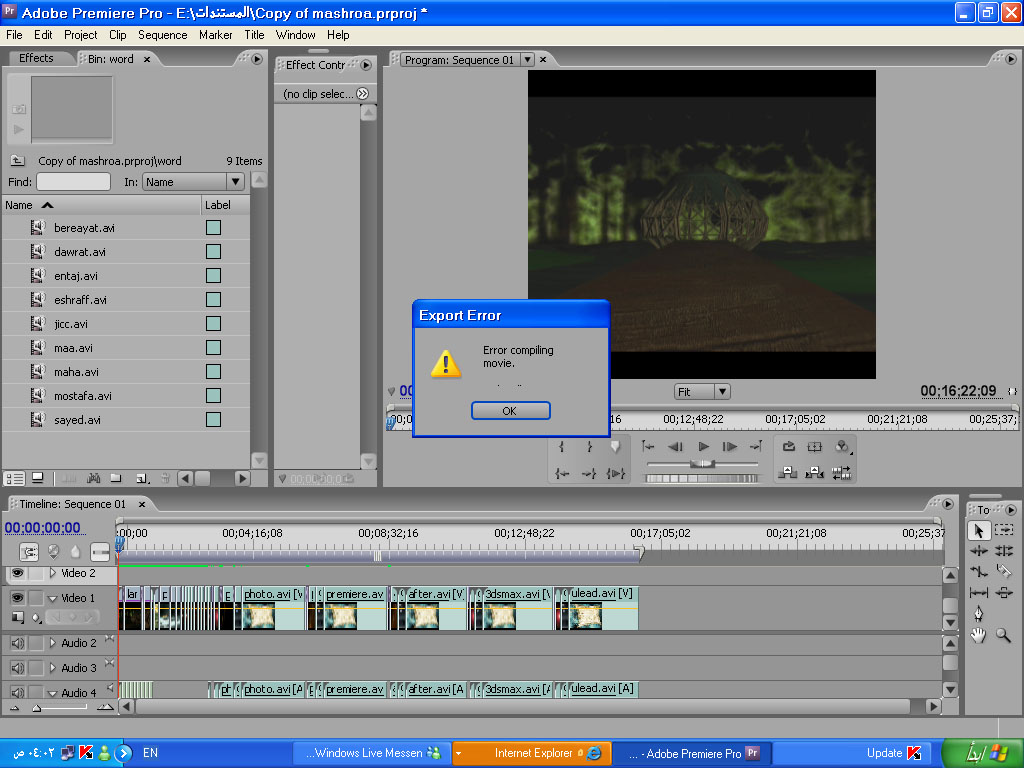Screen dimensions: 1024x768
Task: Open Program Sequence 01 dropdown
Action: pos(528,59)
